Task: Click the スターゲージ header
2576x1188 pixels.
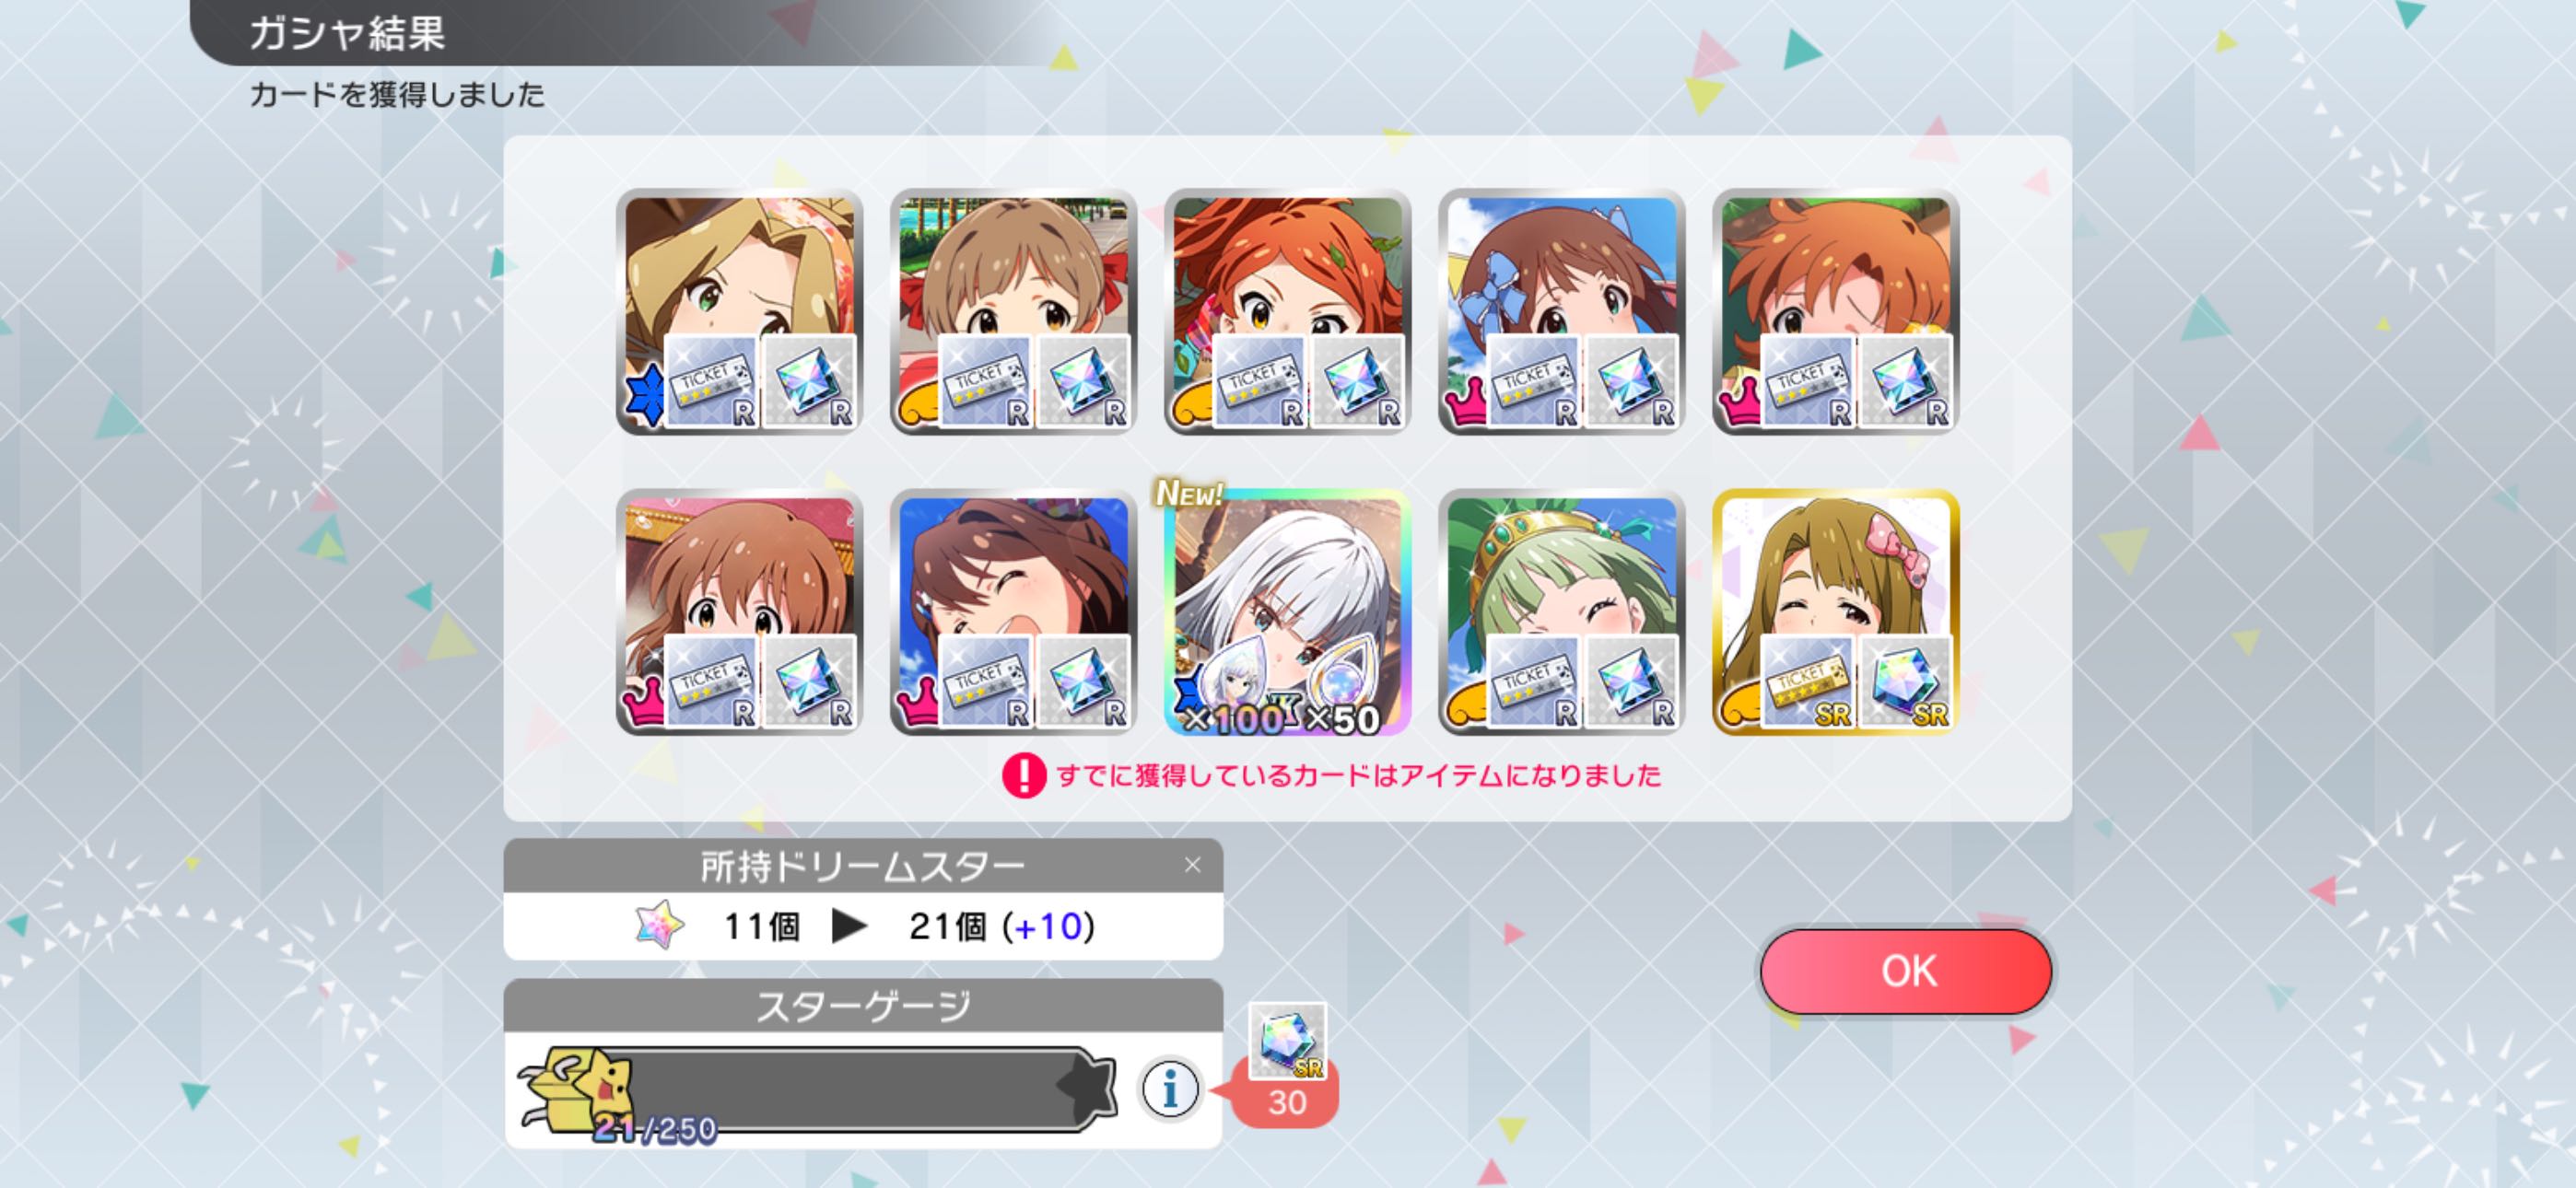Action: [863, 1005]
